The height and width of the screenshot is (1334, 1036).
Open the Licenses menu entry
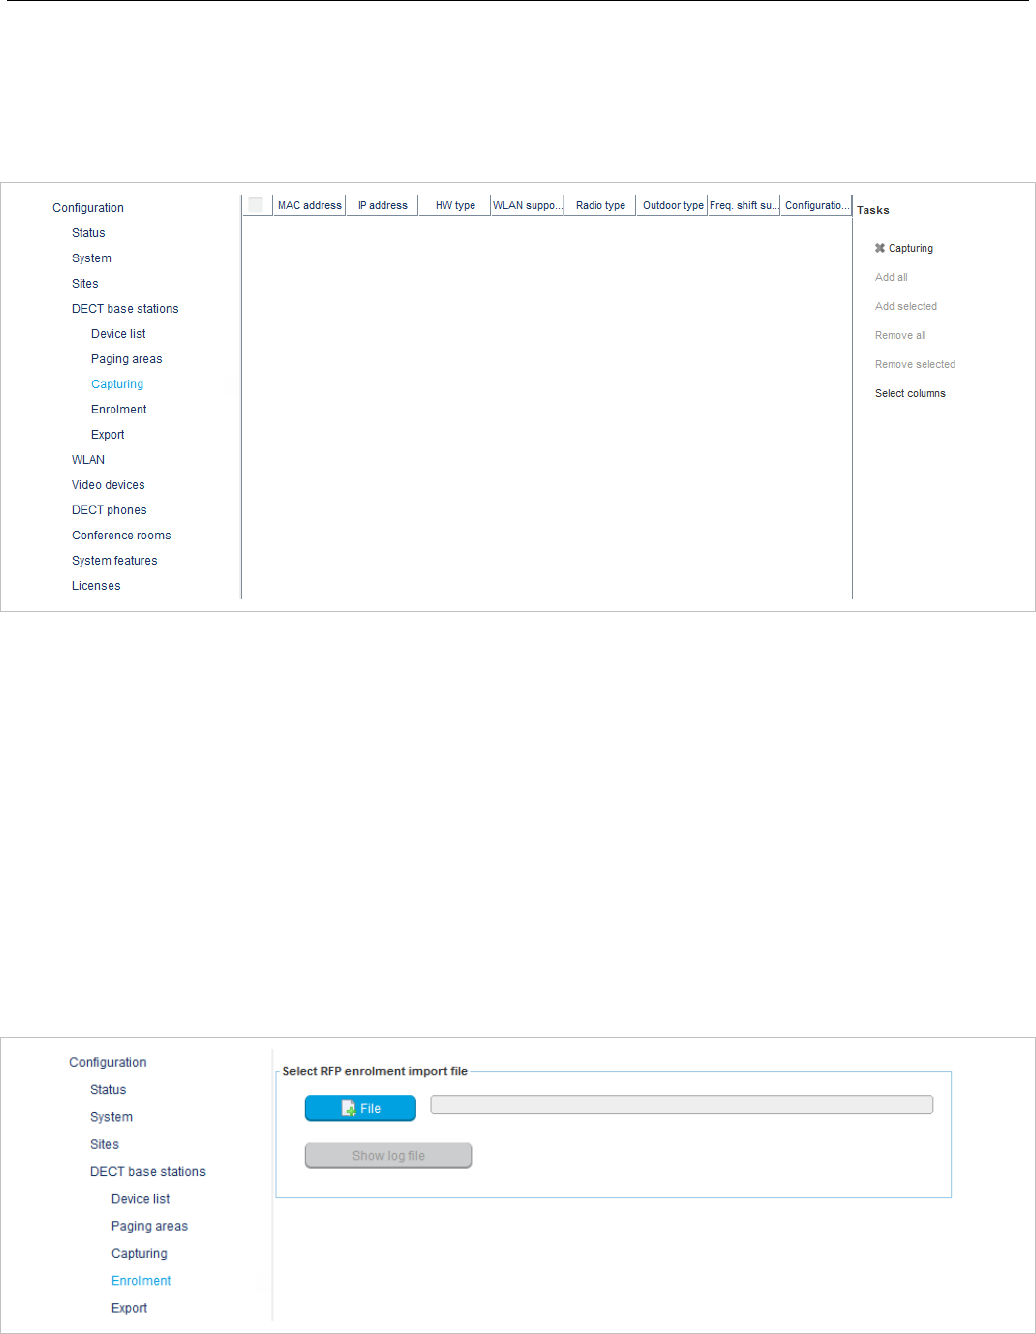pos(96,586)
